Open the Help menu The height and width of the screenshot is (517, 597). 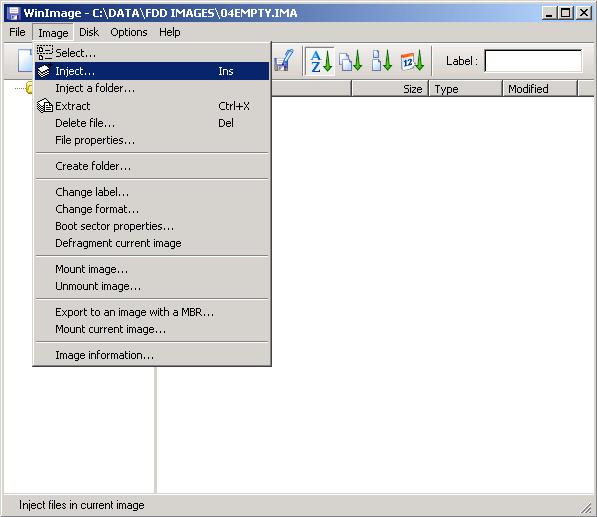169,32
